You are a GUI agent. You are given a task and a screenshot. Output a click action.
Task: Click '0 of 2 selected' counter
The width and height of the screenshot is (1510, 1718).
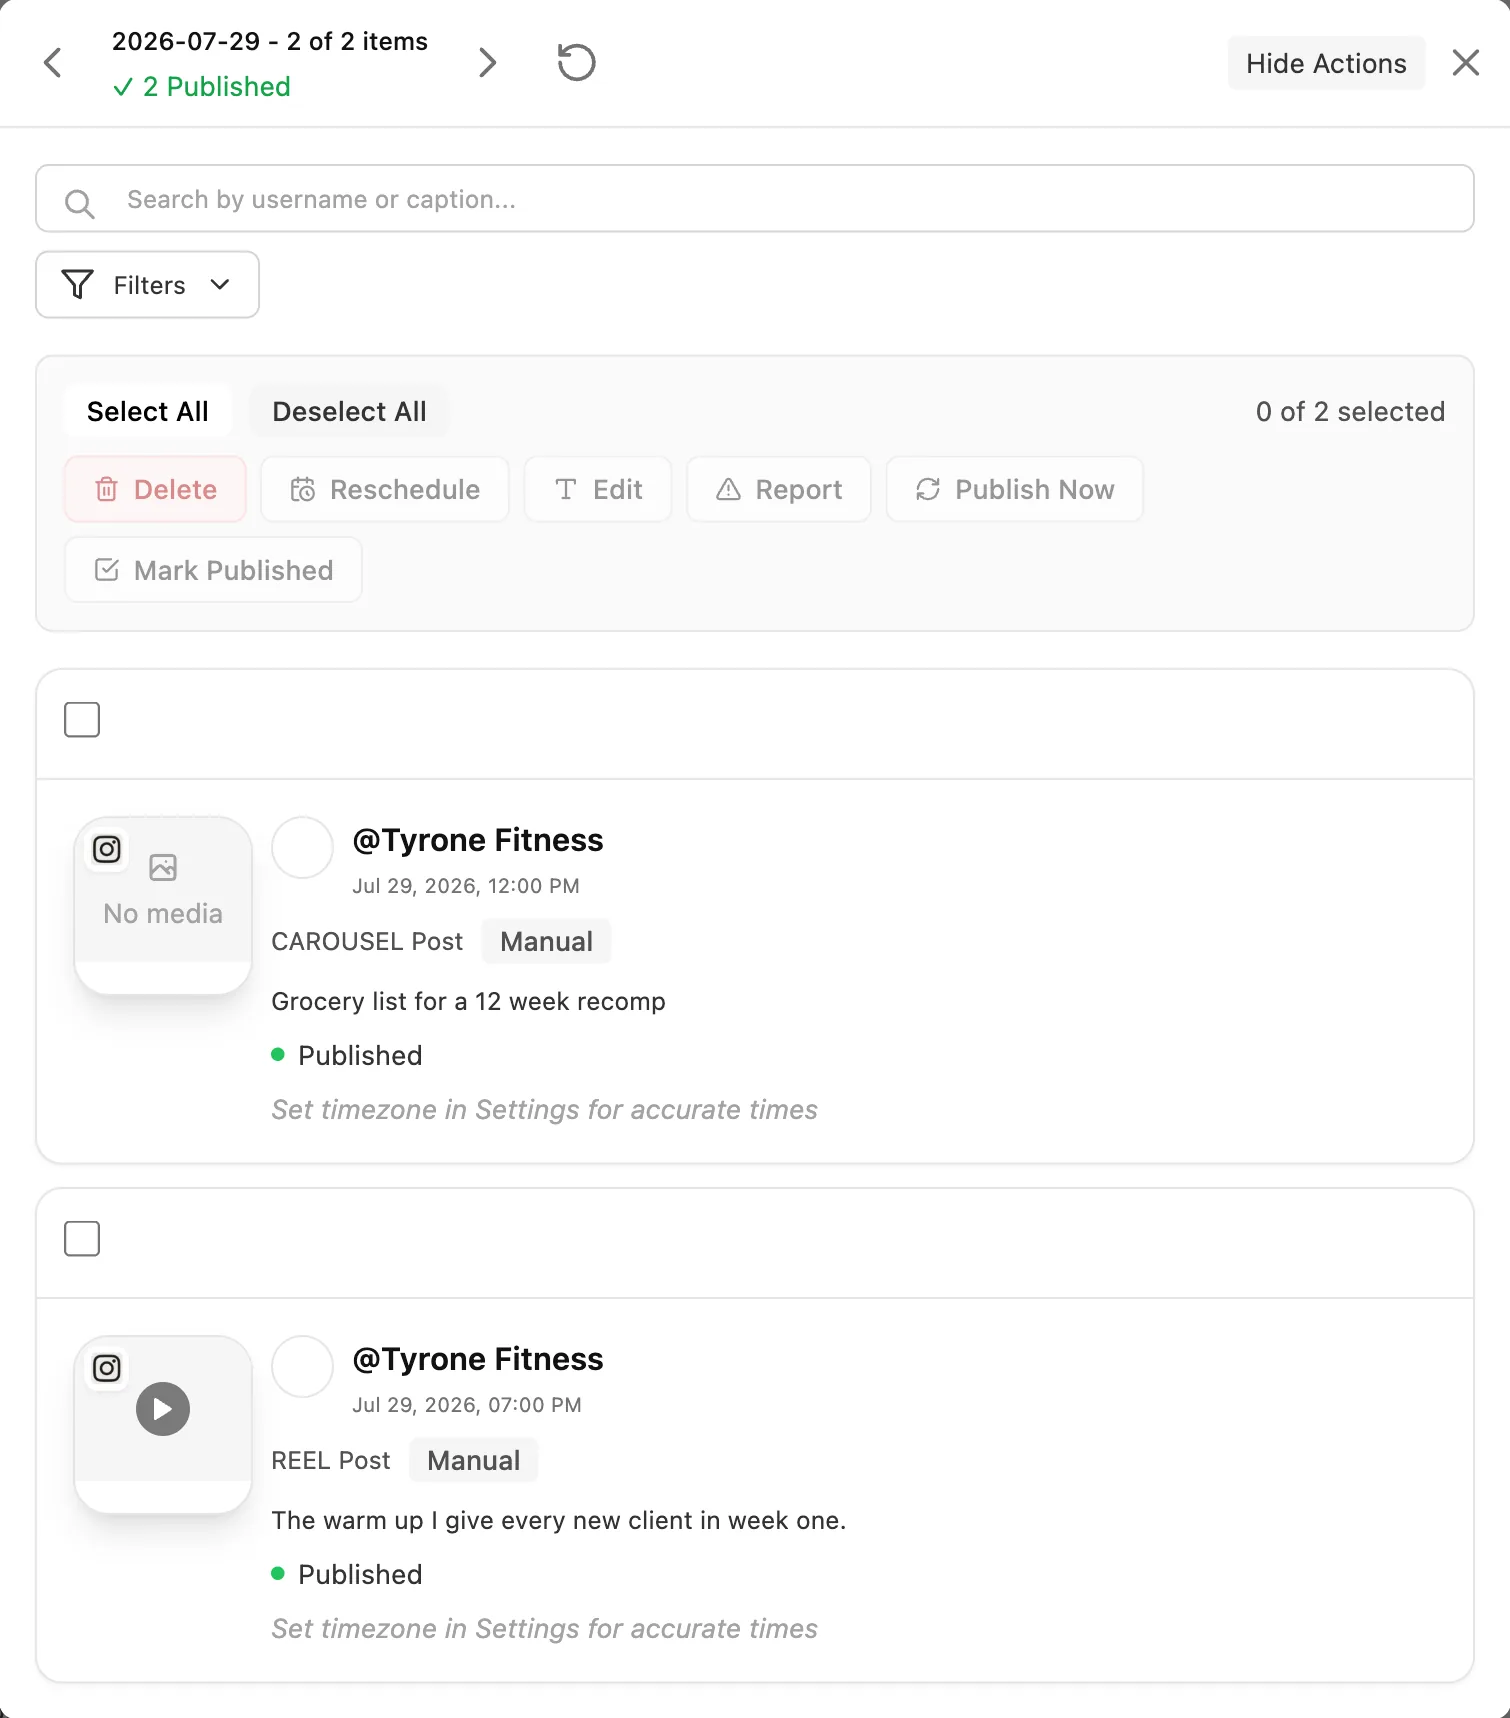click(1350, 411)
